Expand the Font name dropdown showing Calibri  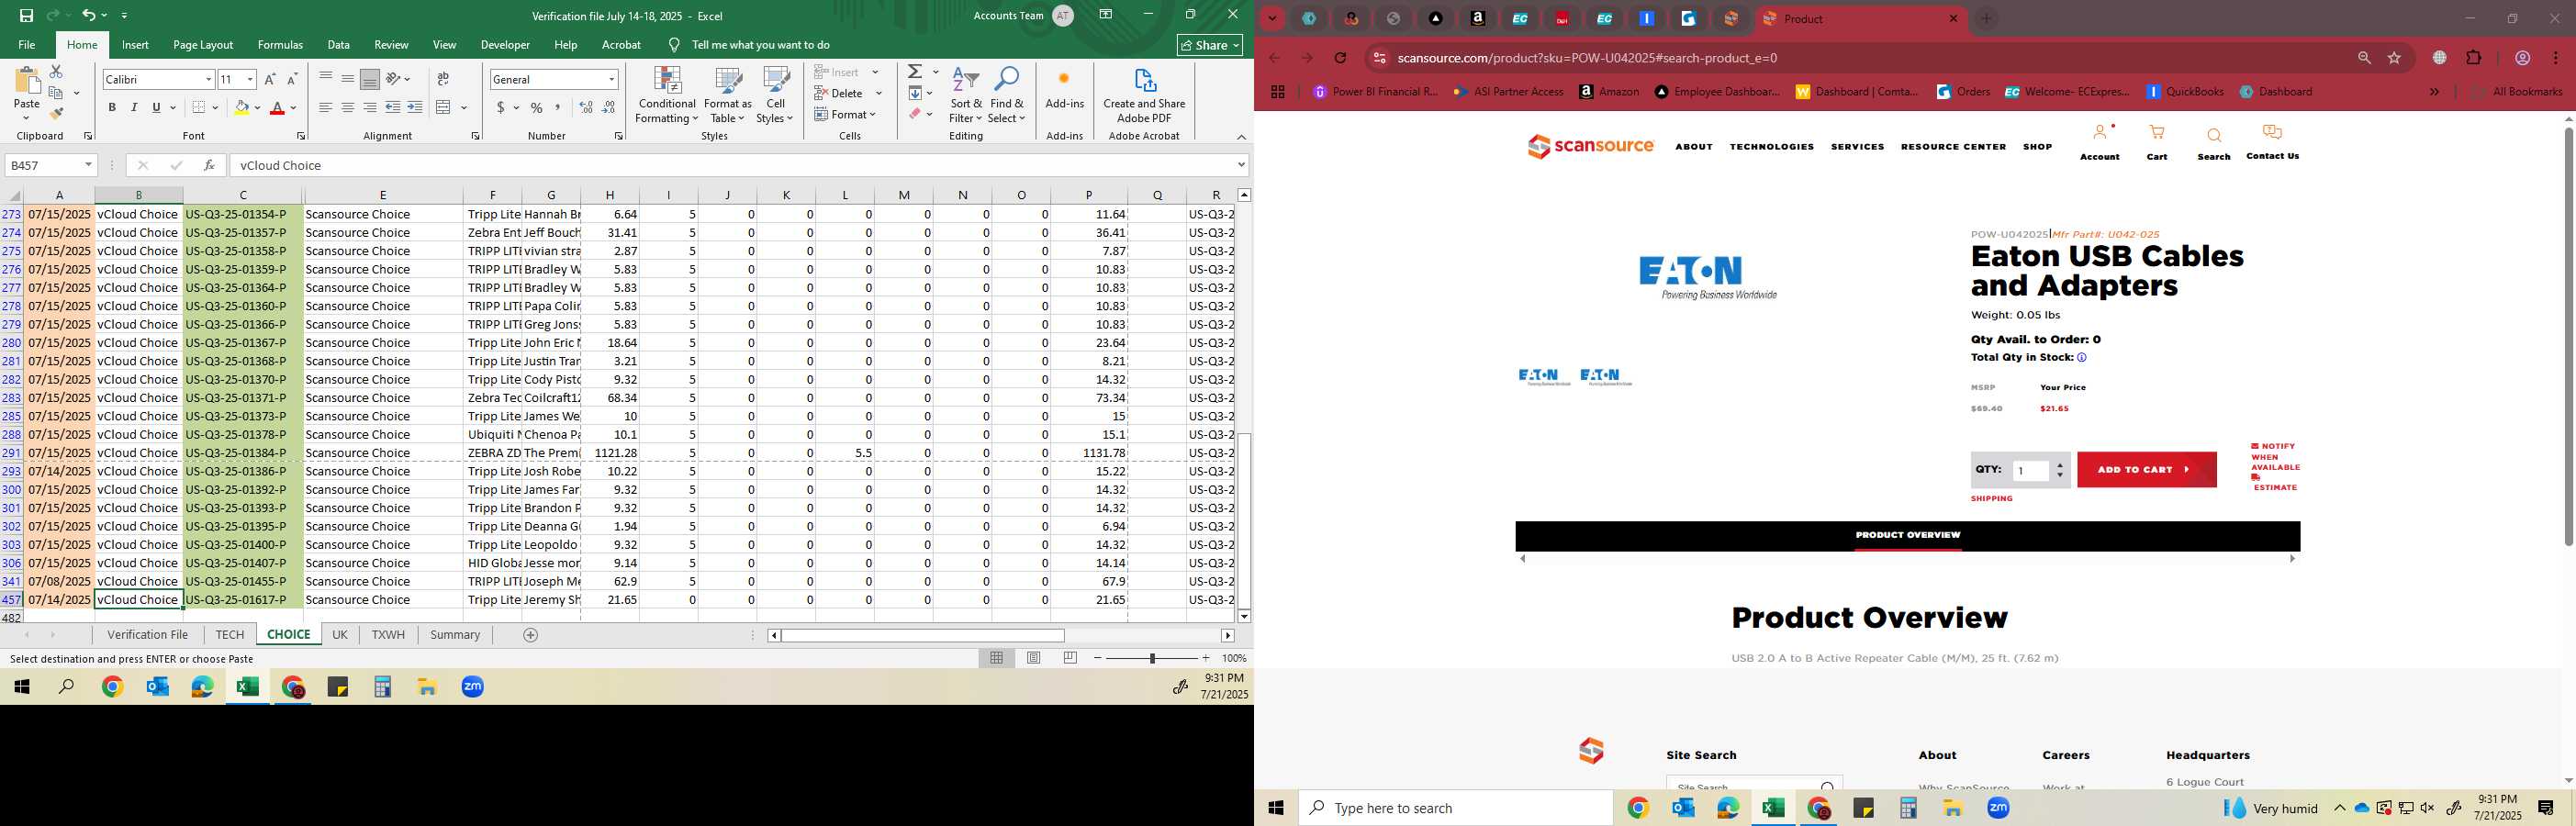click(209, 79)
